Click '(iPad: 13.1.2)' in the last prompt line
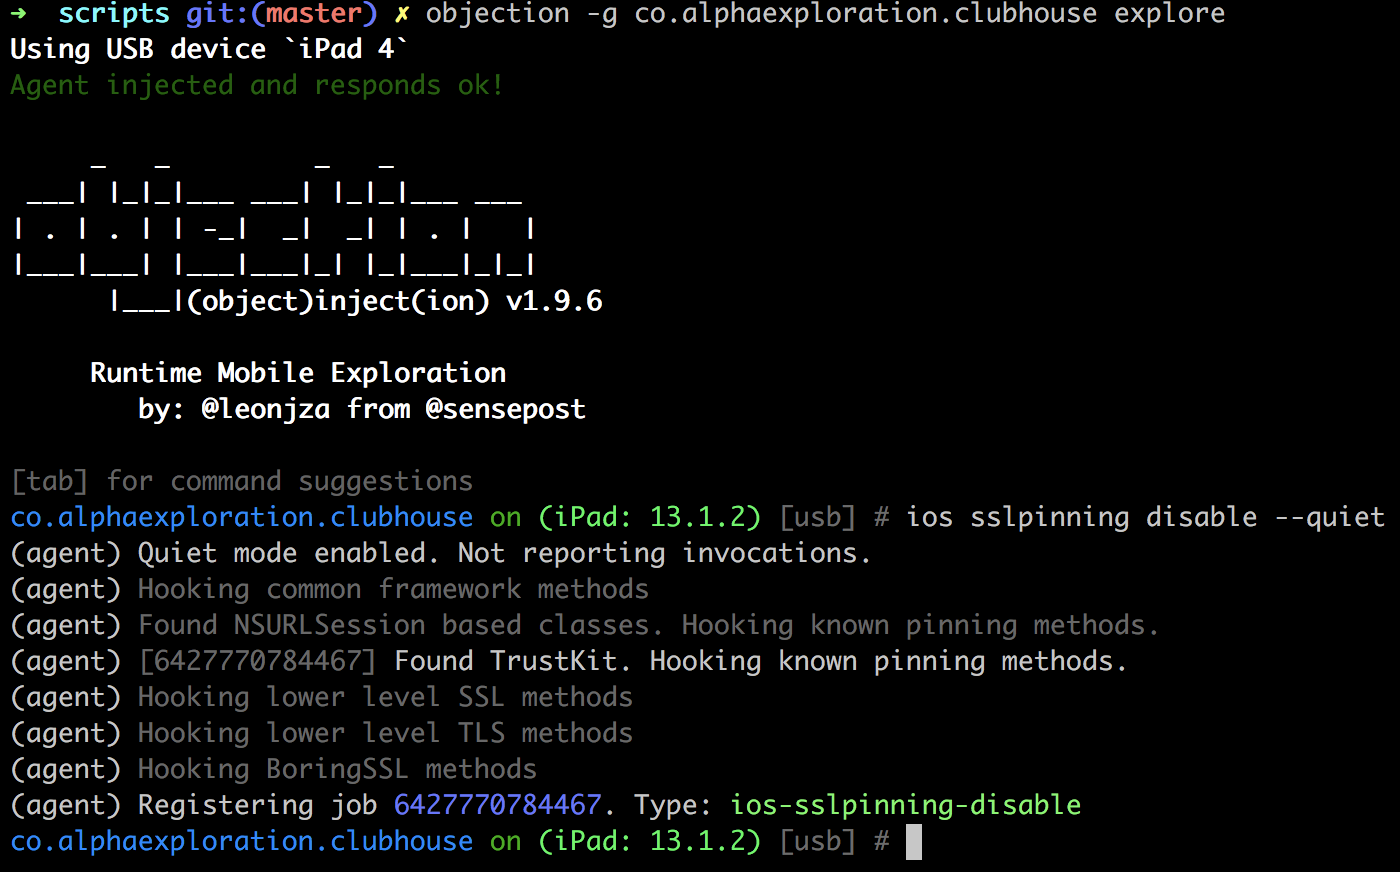The width and height of the screenshot is (1400, 872). coord(650,841)
